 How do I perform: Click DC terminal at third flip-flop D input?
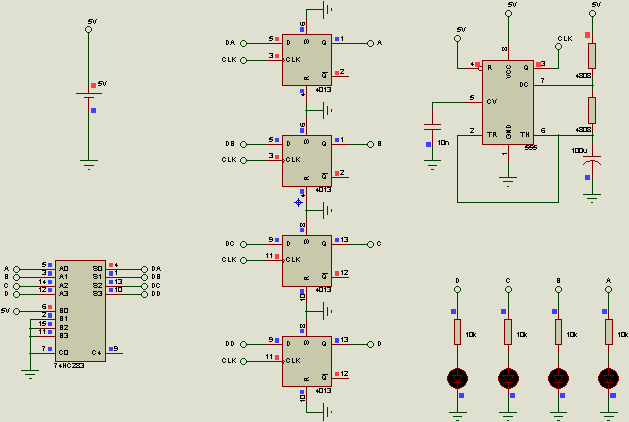[x=243, y=244]
